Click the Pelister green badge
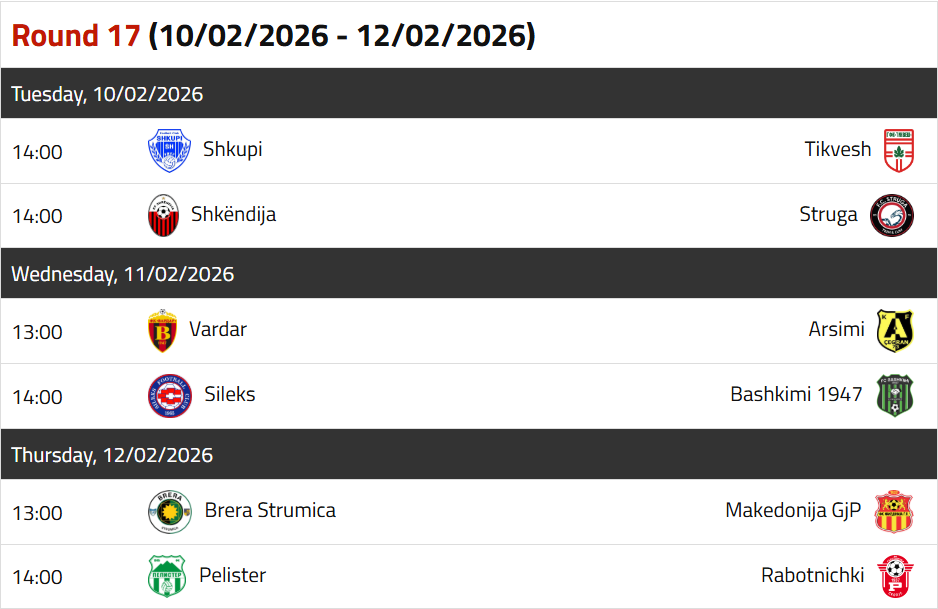Viewport: 938px width, 609px height. (167, 576)
